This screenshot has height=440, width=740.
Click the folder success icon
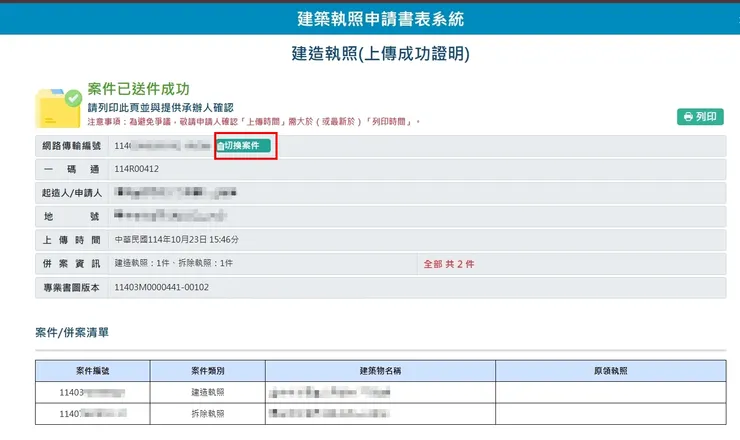tap(59, 108)
